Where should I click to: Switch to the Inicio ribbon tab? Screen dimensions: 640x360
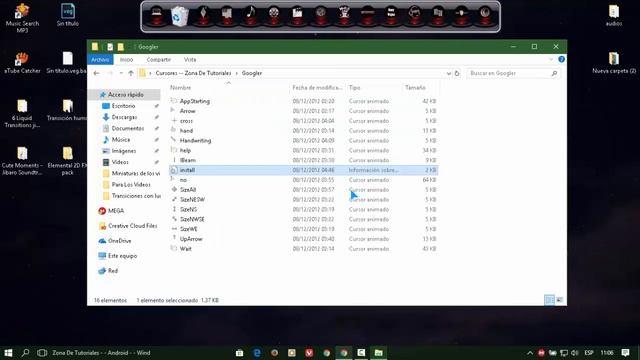(x=127, y=60)
